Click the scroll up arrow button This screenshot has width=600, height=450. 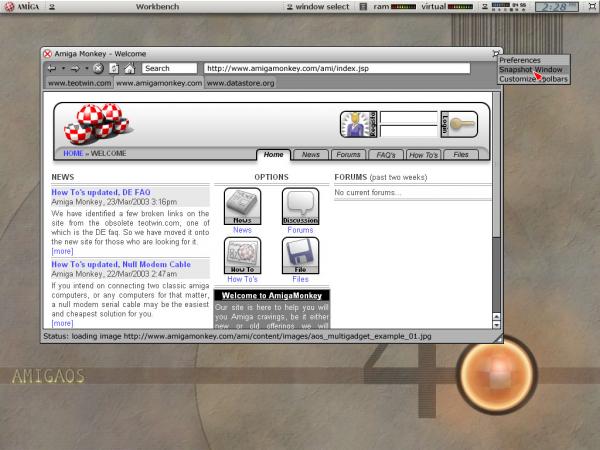[496, 316]
